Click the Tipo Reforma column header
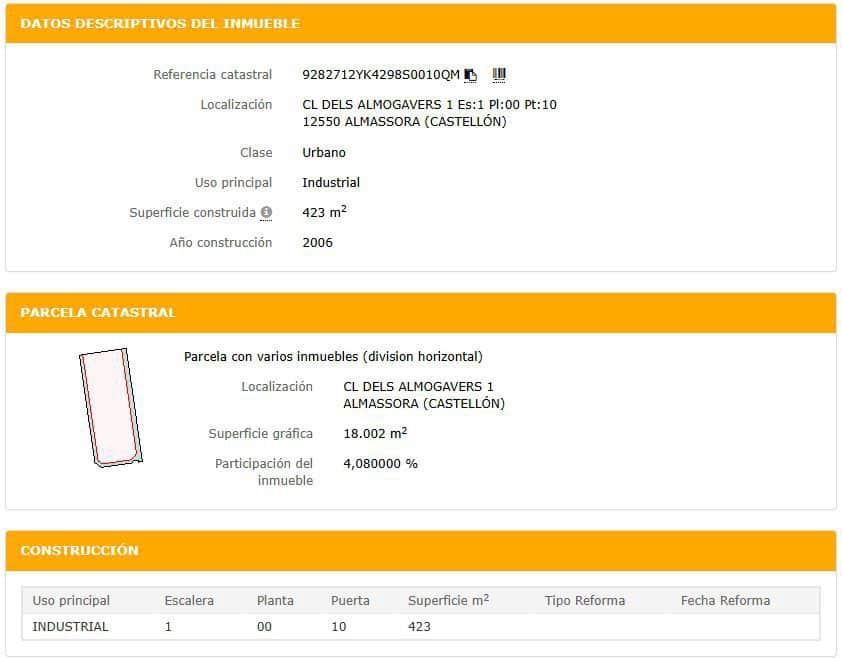The width and height of the screenshot is (842, 658). point(584,600)
